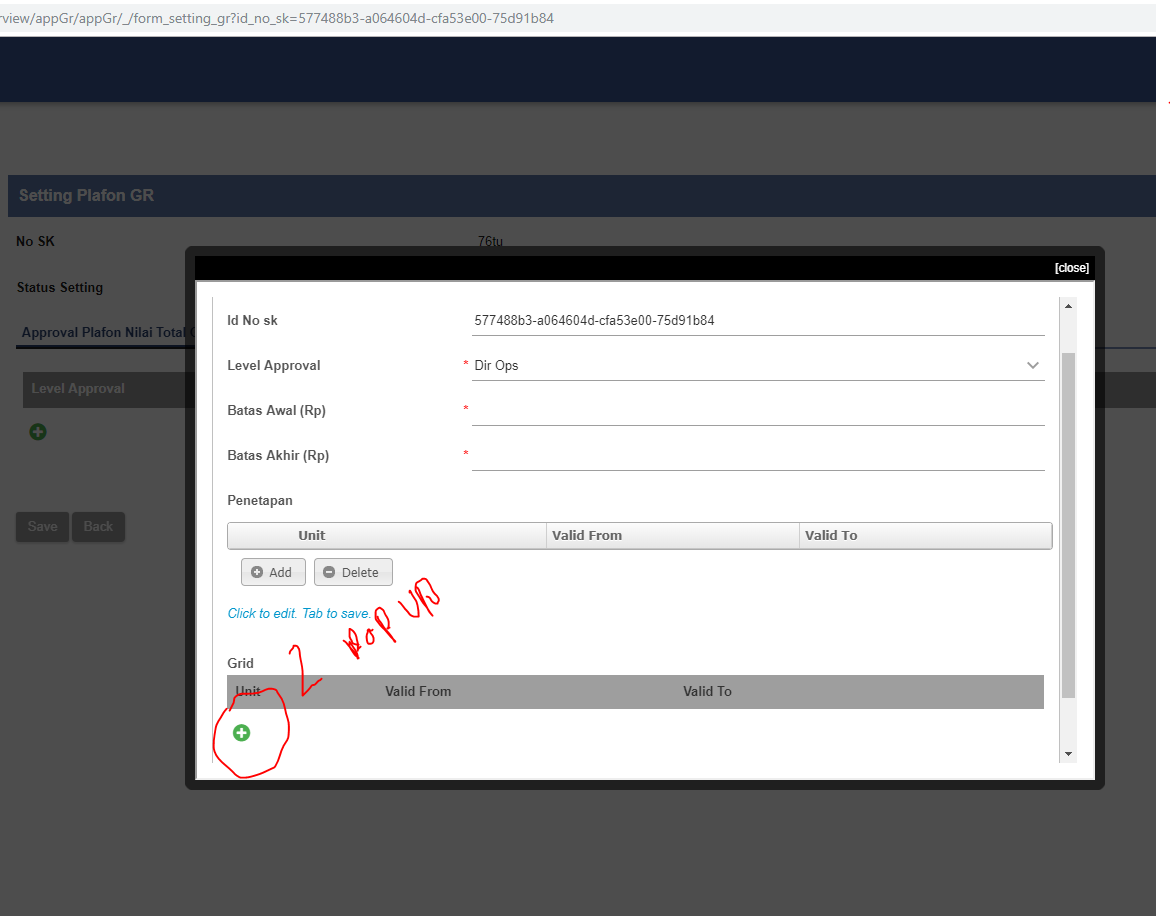
Task: Click Valid From header in Grid table
Action: [x=418, y=691]
